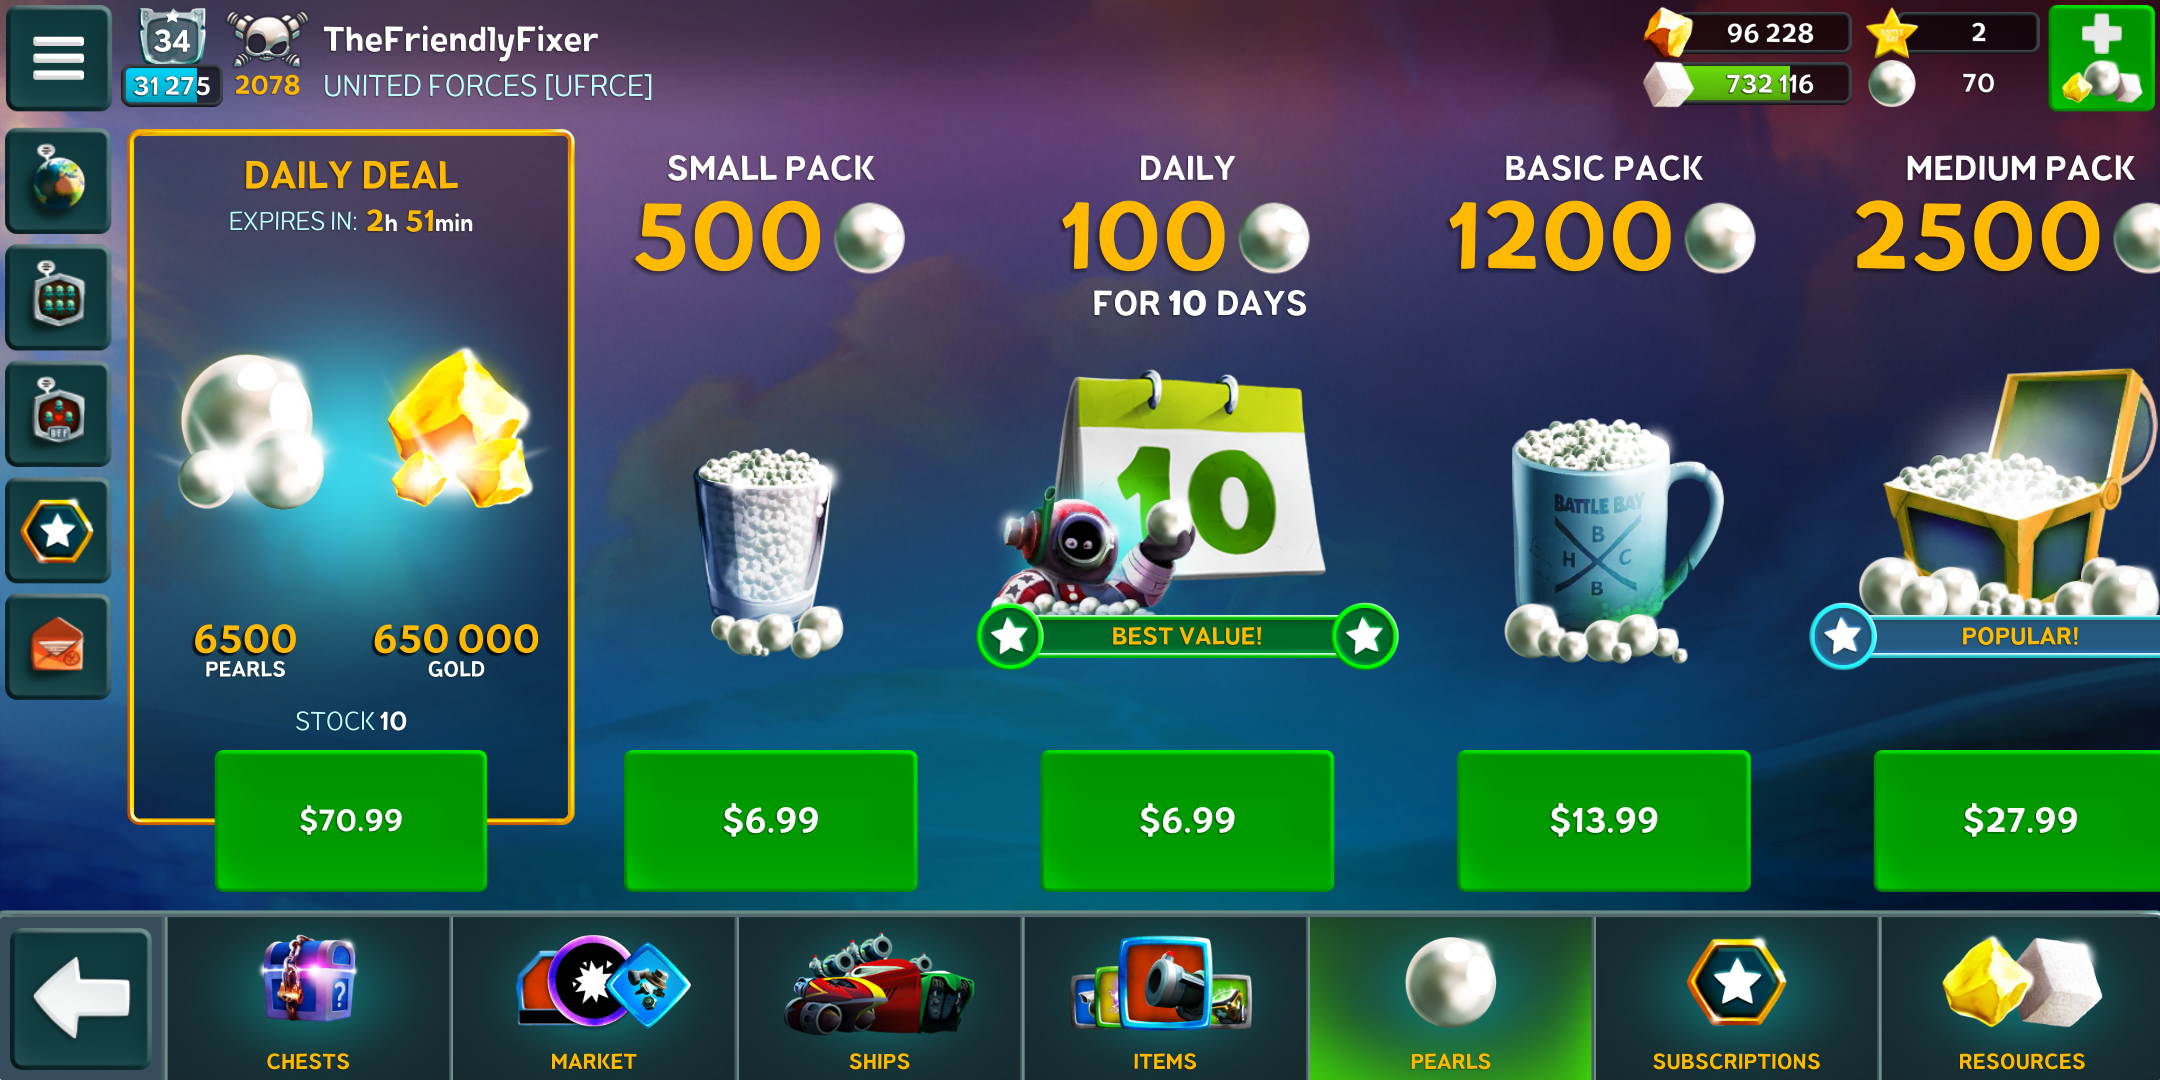Open the world globe chat icon

tap(58, 181)
